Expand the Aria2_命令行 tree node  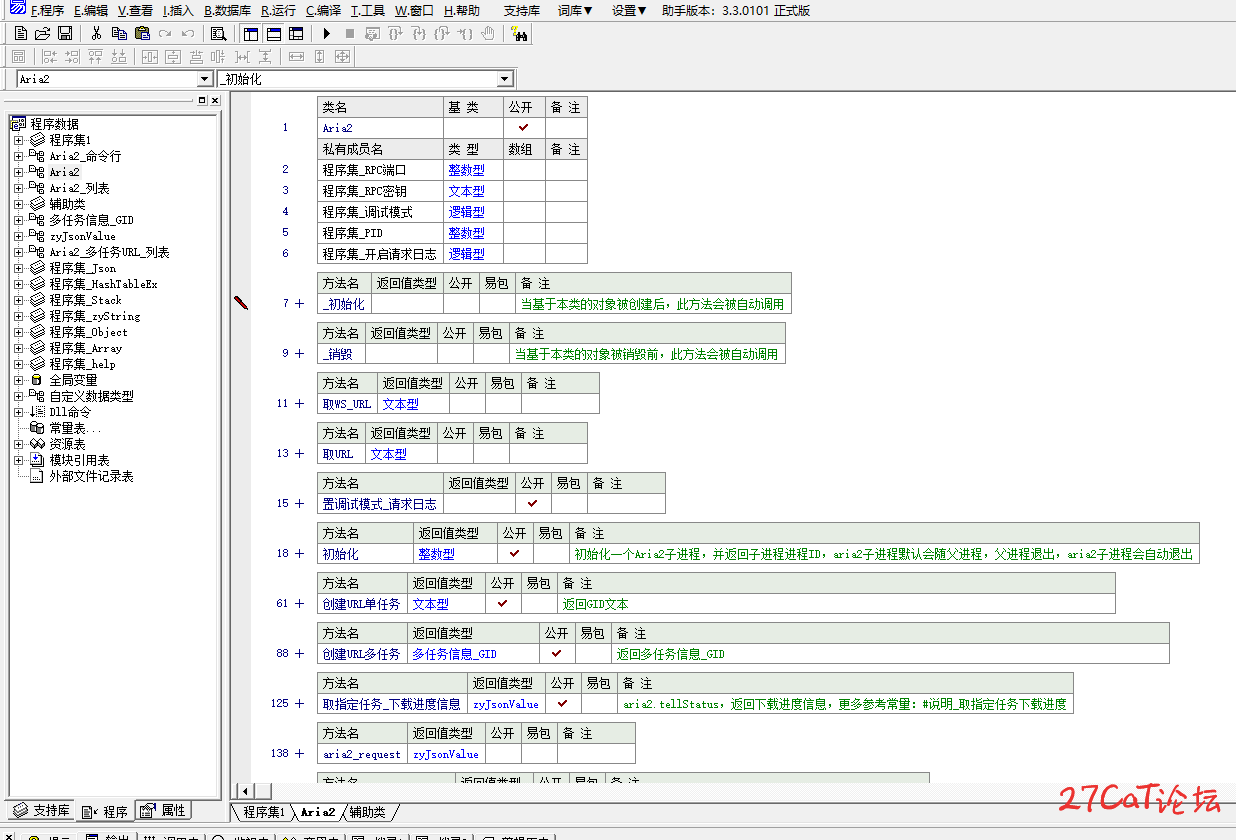[x=18, y=156]
